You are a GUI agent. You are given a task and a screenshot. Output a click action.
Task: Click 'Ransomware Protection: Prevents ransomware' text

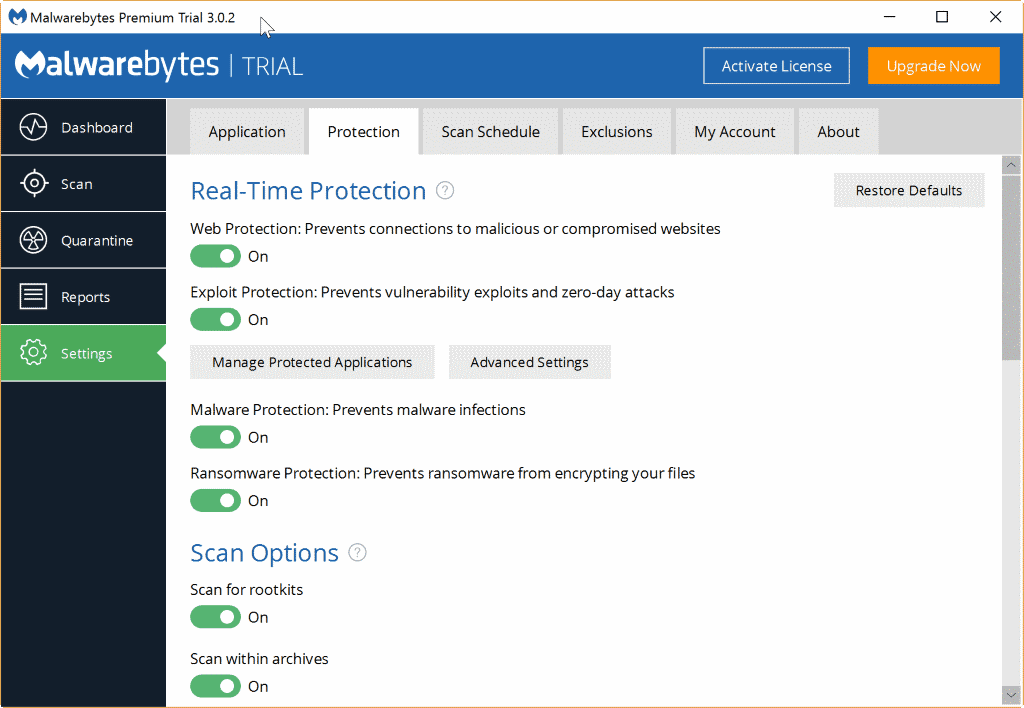click(x=443, y=473)
